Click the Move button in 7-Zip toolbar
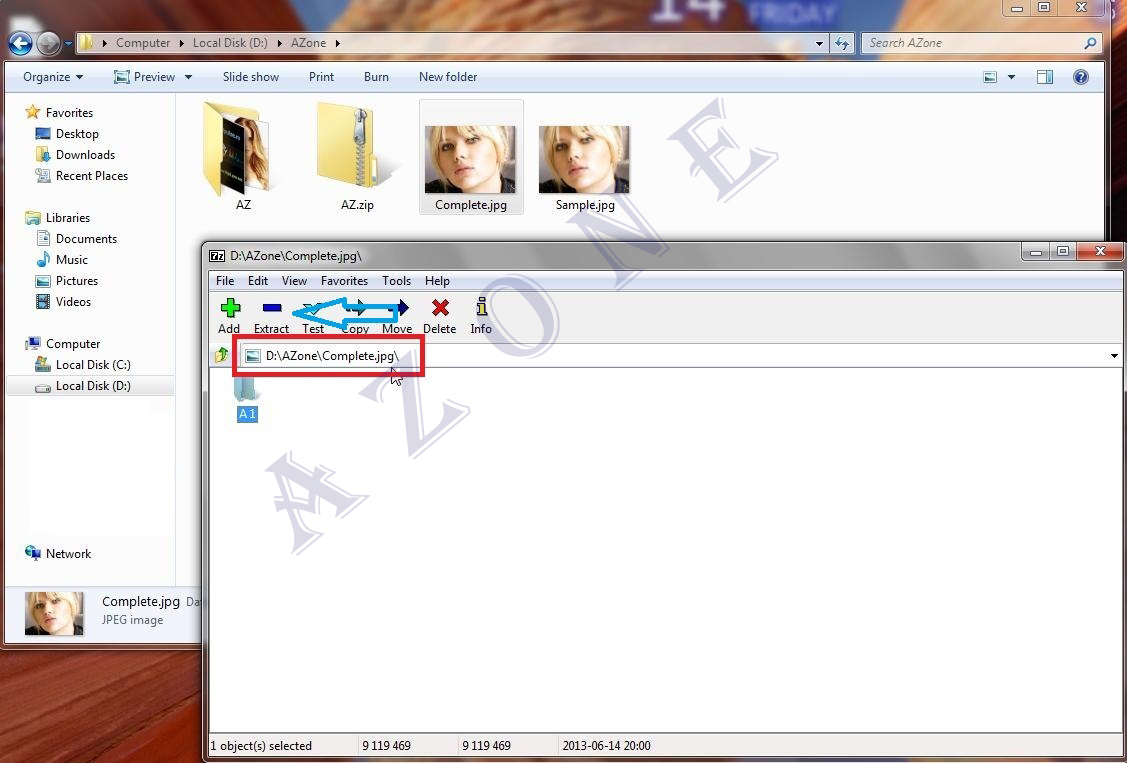This screenshot has height=763, width=1127. tap(397, 317)
